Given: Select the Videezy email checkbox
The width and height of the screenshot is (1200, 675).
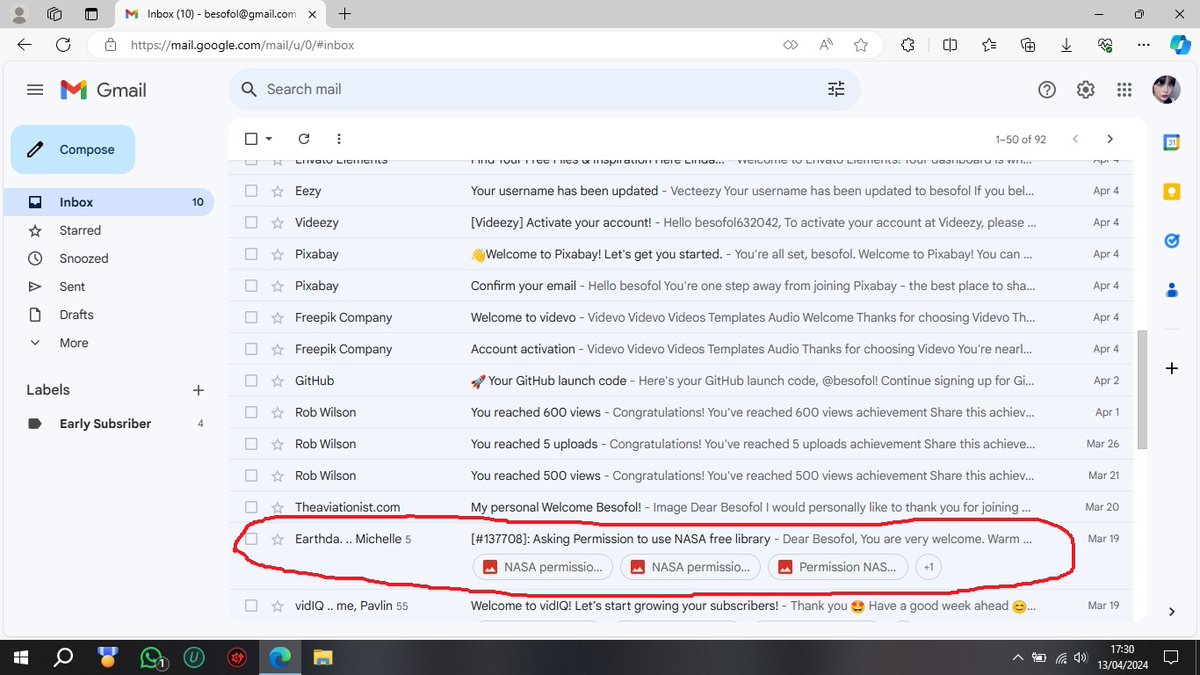Looking at the screenshot, I should [251, 222].
